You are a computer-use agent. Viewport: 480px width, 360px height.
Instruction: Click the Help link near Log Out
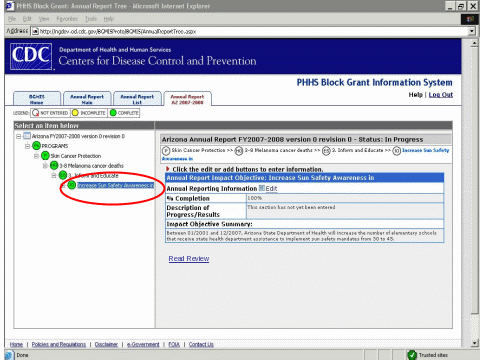click(415, 95)
